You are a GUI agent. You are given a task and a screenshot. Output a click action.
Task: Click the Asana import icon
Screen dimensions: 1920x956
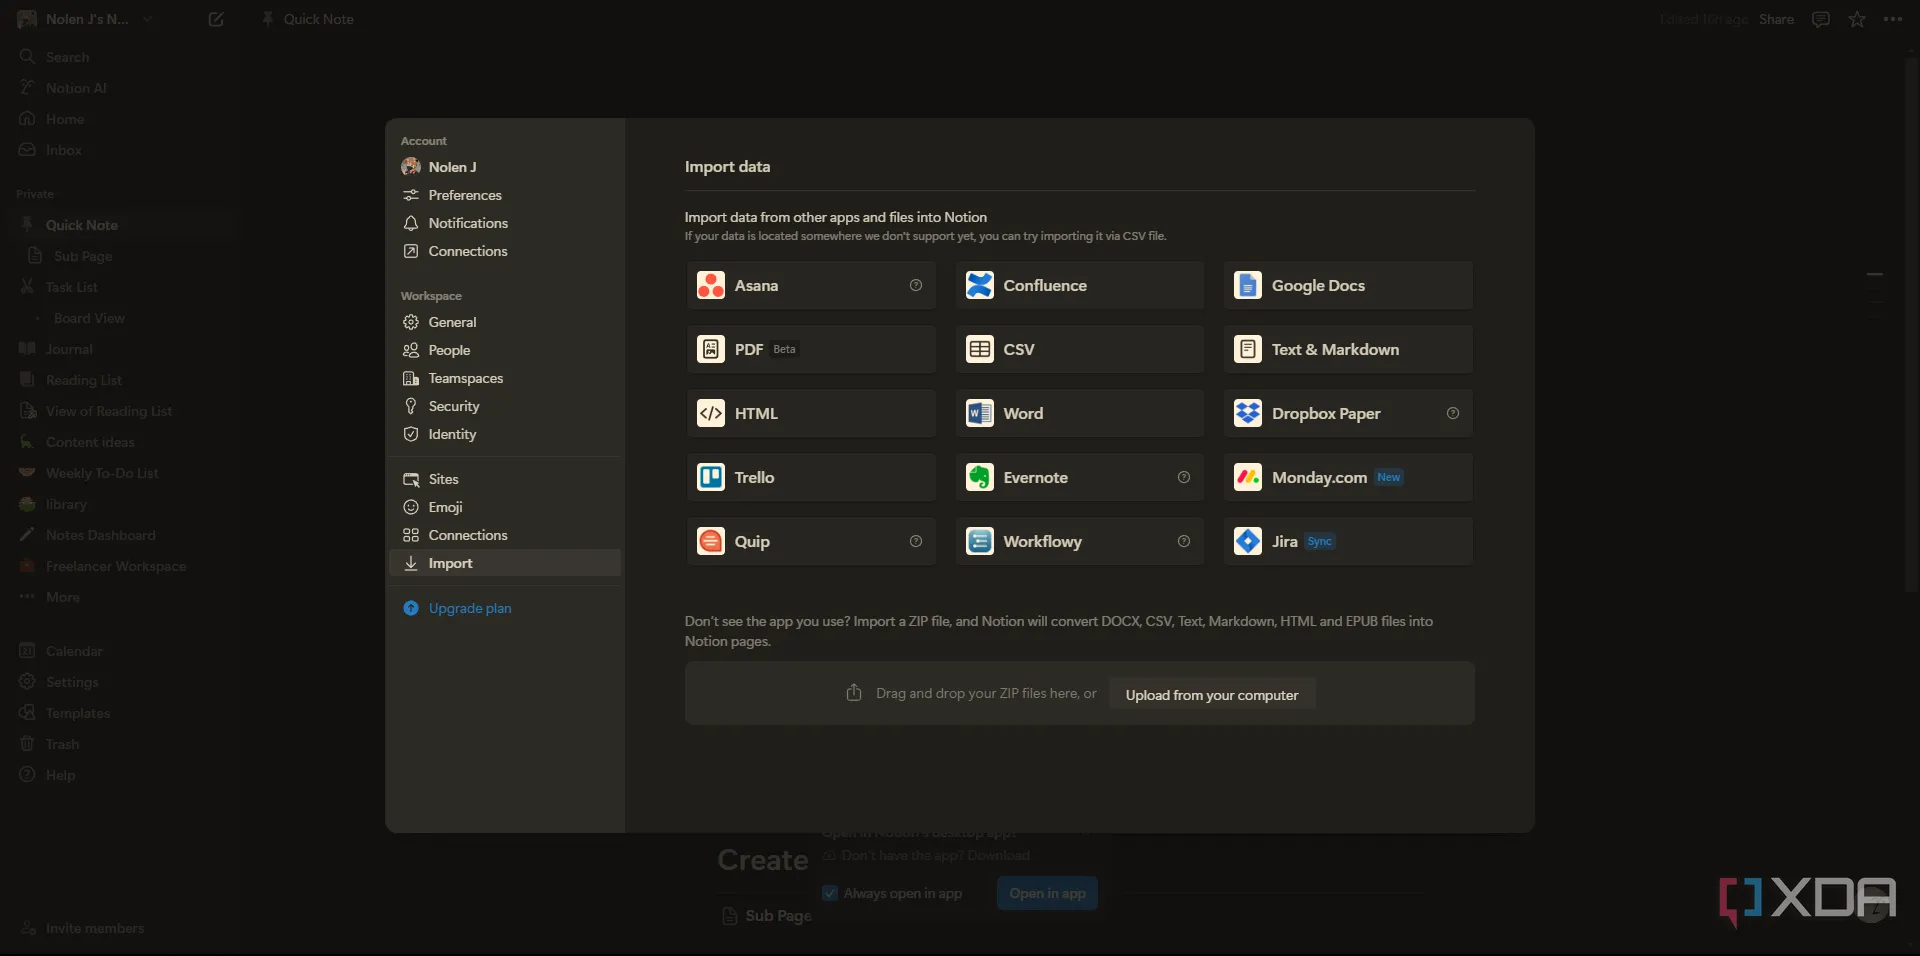click(x=710, y=286)
